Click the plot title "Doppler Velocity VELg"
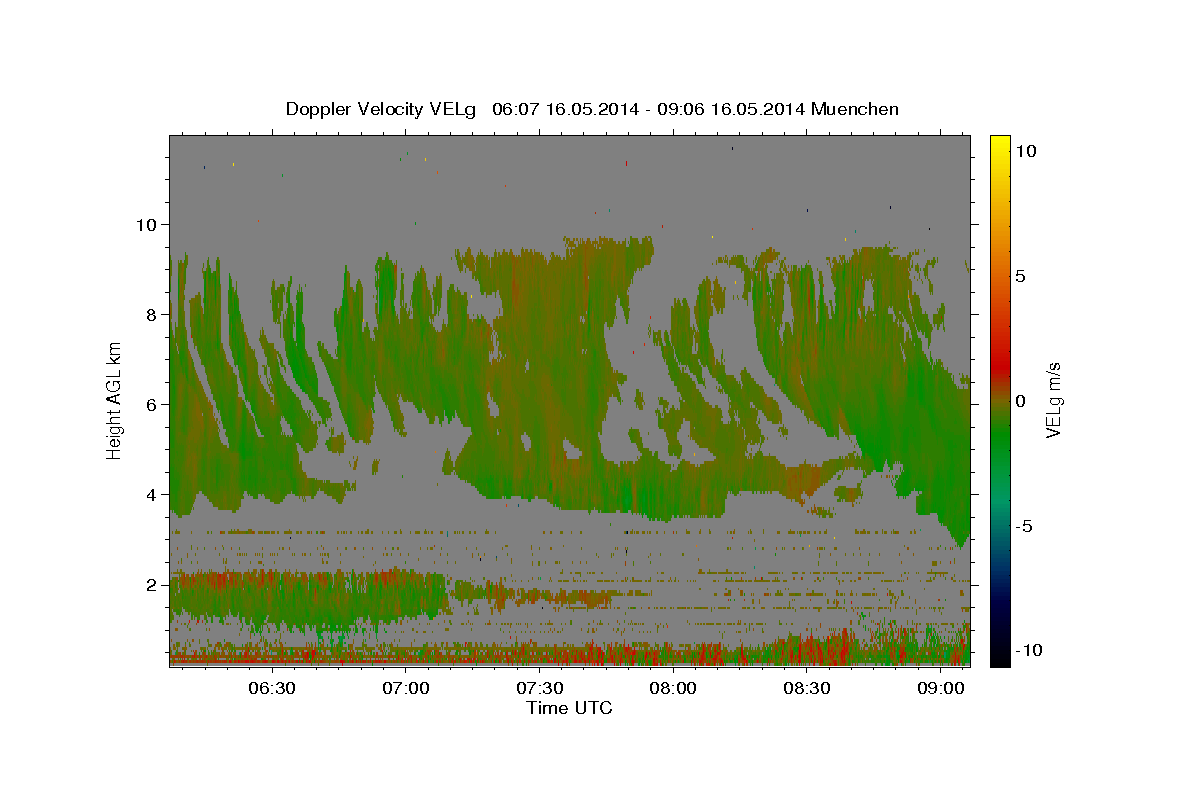 382,109
